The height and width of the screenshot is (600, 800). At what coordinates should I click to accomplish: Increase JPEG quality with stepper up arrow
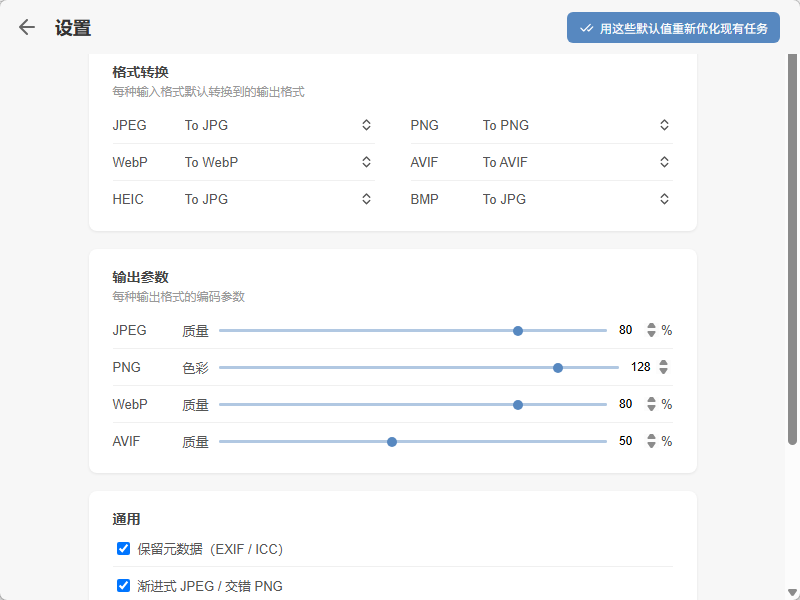coord(651,326)
